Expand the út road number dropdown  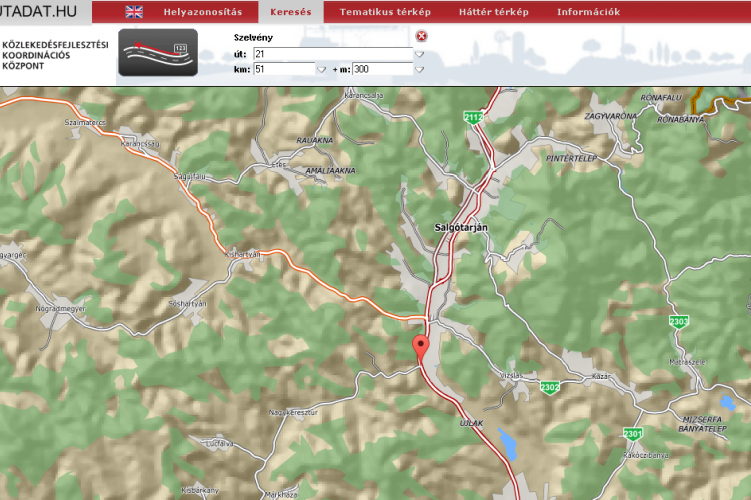click(420, 54)
